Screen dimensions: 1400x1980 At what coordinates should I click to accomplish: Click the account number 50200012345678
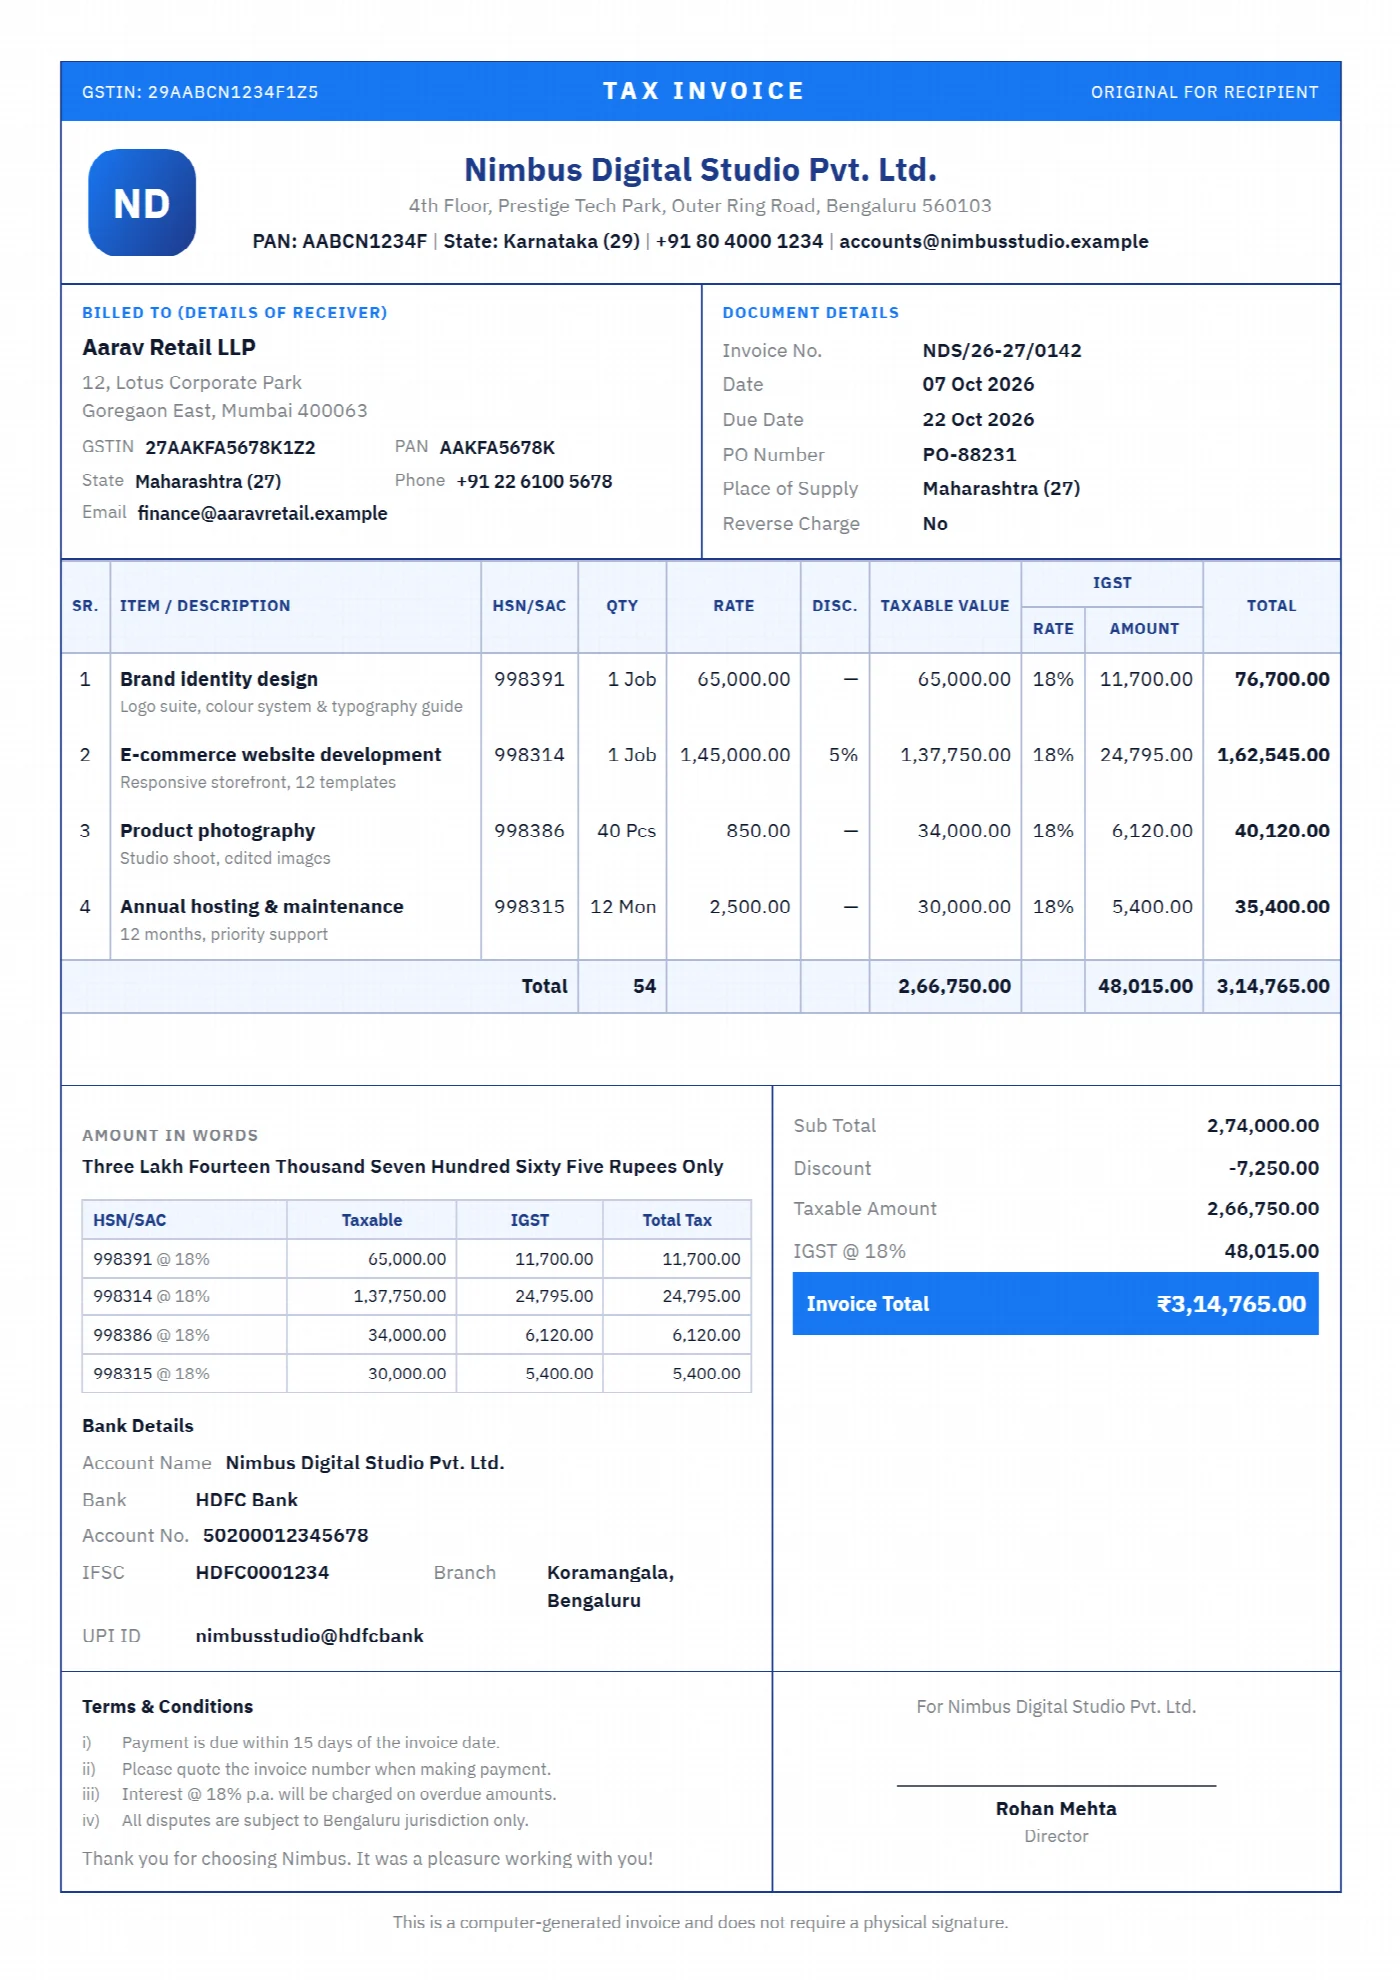tap(285, 1535)
